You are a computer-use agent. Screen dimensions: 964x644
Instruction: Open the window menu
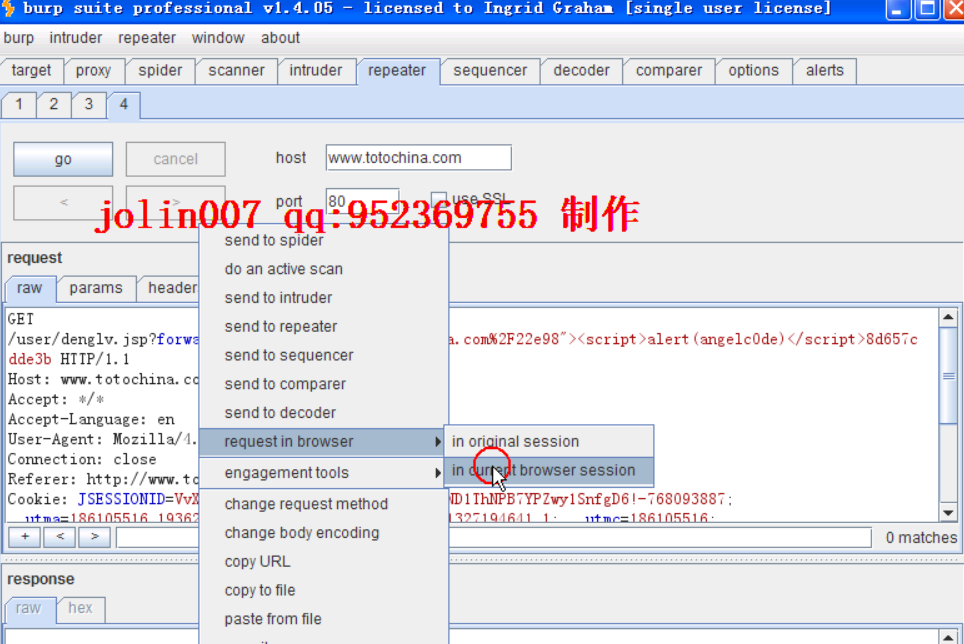pyautogui.click(x=218, y=38)
